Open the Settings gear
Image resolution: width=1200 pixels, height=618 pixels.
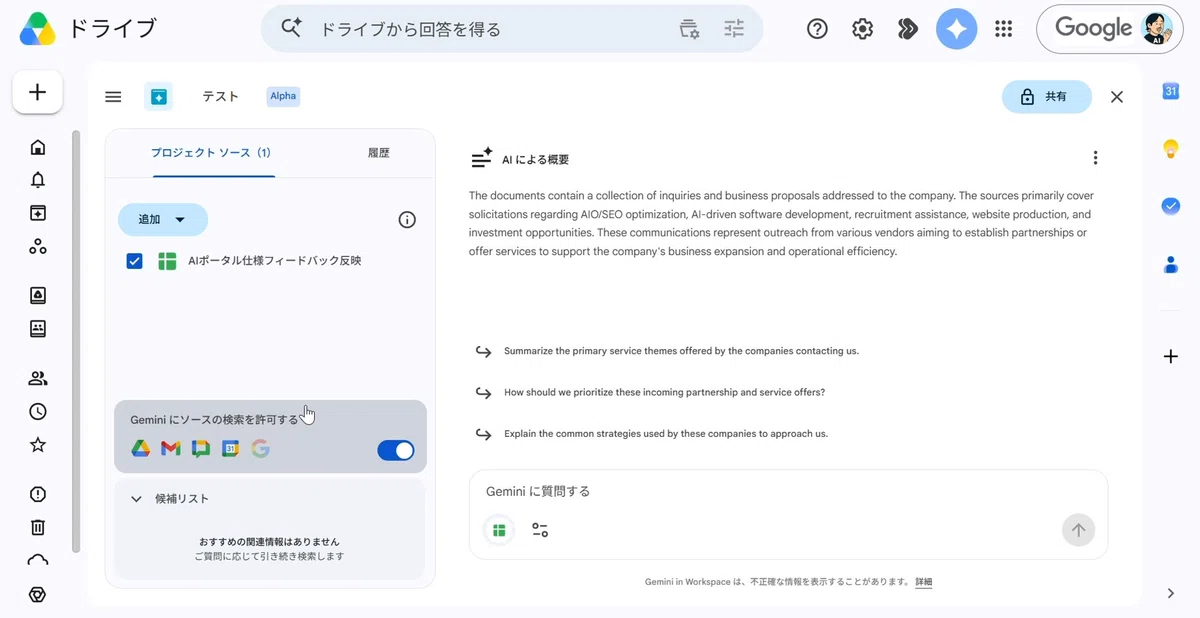pos(862,29)
